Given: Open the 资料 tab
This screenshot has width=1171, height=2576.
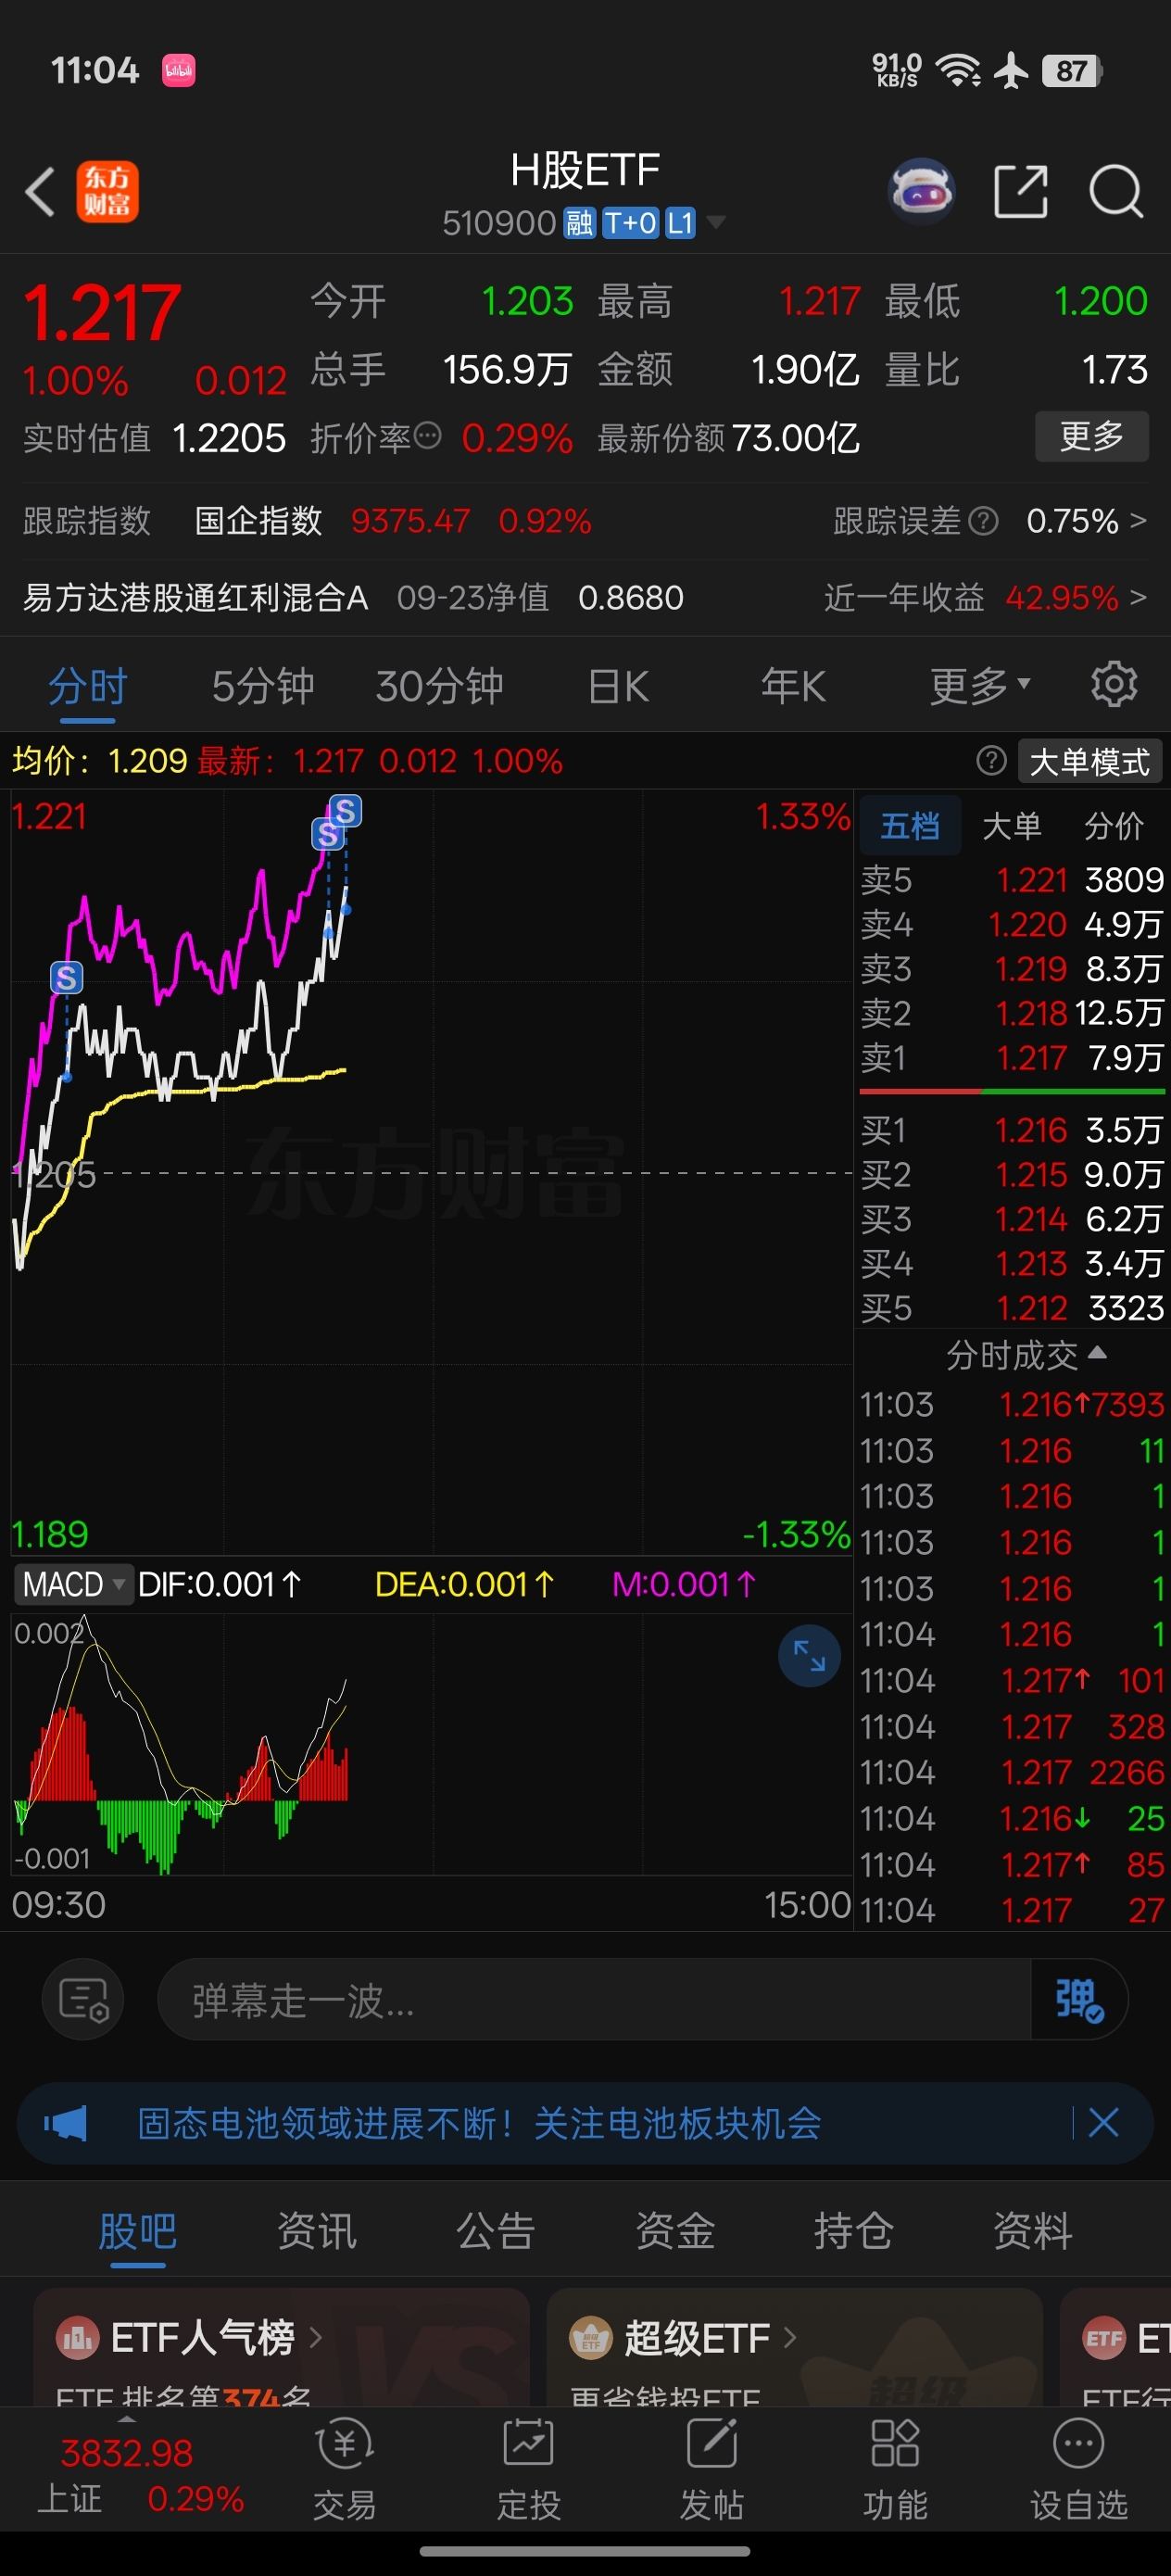Looking at the screenshot, I should pos(1033,2231).
